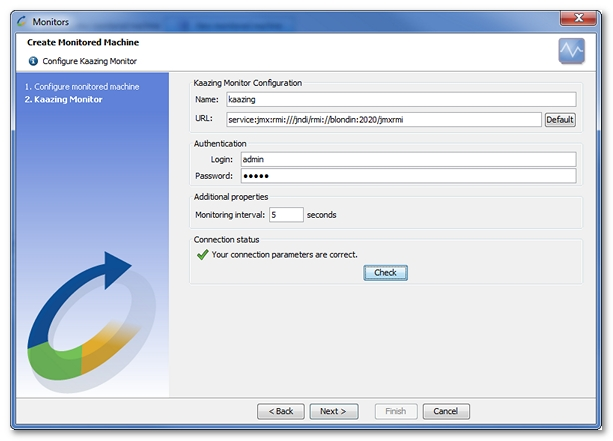Select step 1 Configure monitored machine
The width and height of the screenshot is (613, 441).
(x=82, y=87)
